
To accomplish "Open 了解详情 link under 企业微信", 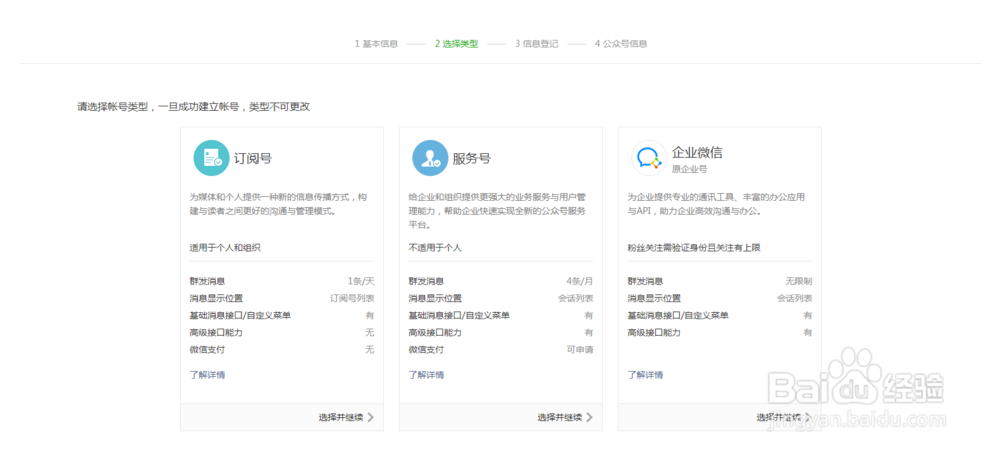I will 645,375.
